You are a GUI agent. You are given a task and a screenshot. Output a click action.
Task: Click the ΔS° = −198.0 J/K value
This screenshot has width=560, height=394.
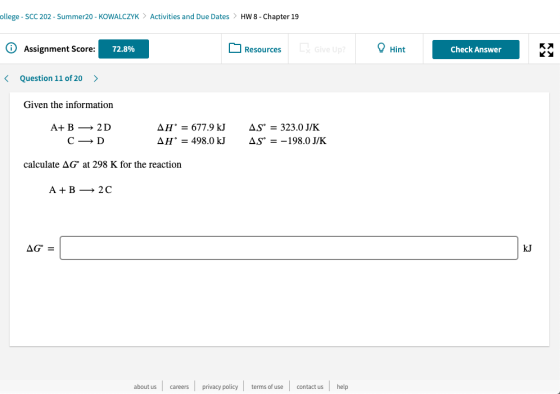coord(288,141)
